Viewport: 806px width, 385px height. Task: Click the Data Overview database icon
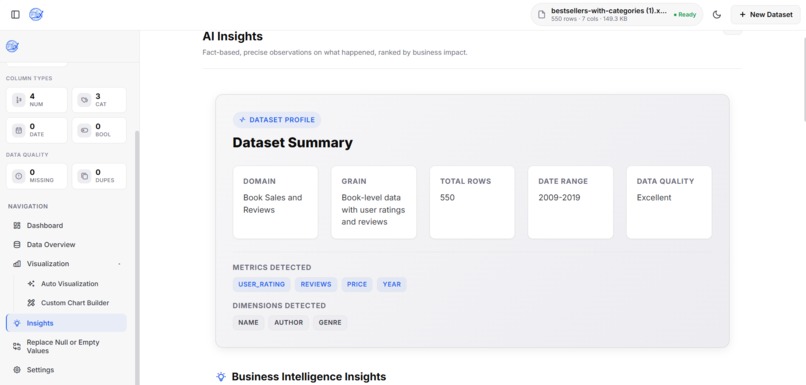click(x=17, y=245)
